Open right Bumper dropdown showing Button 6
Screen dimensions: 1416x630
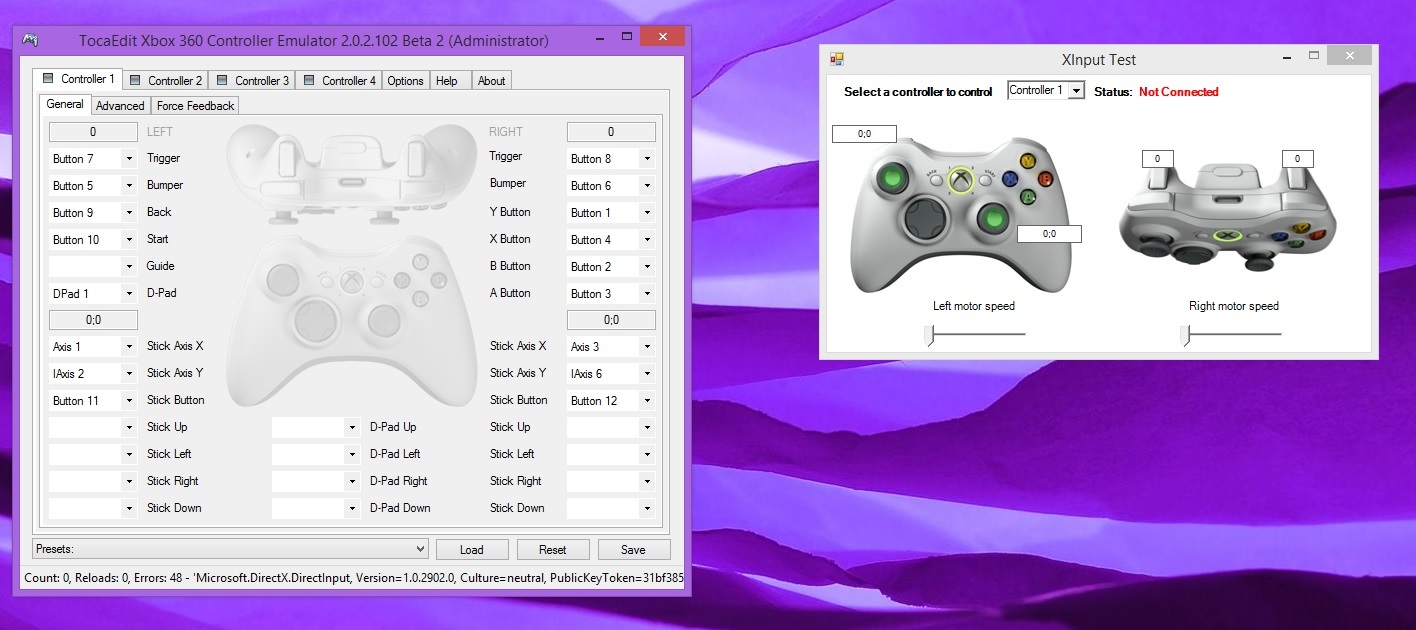coord(611,185)
